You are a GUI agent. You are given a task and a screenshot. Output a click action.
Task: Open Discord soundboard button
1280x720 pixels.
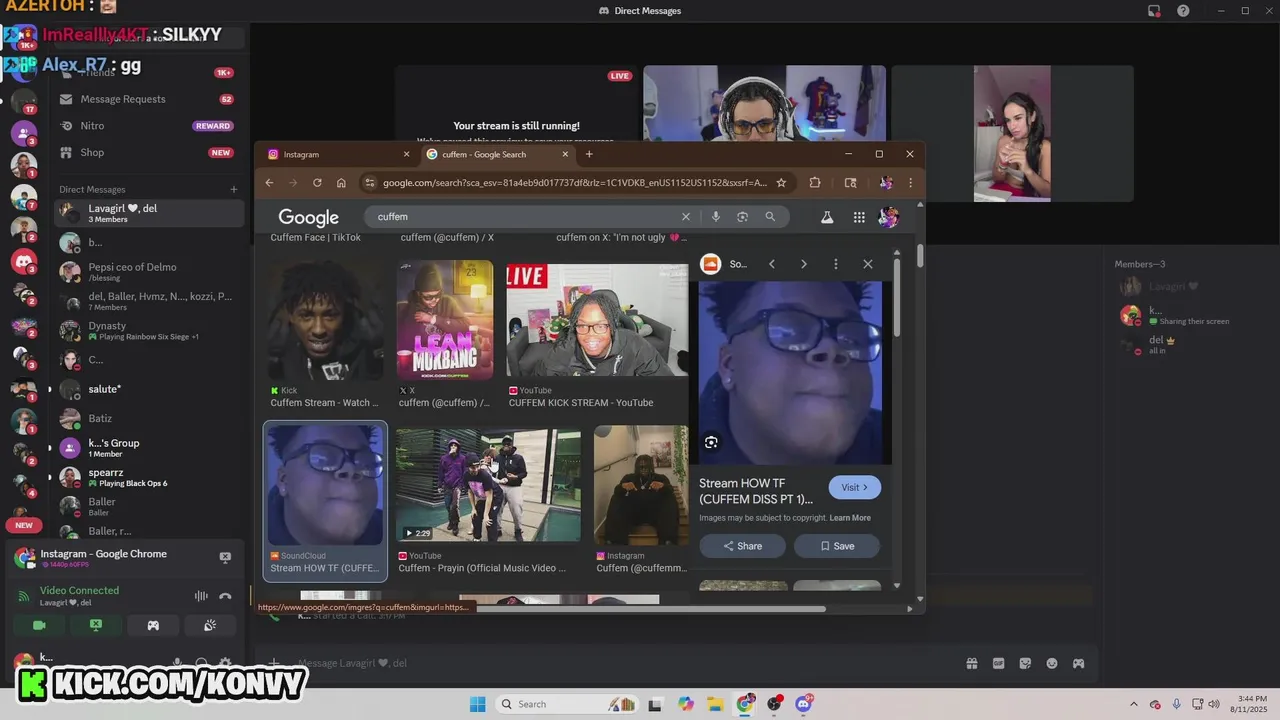(x=210, y=625)
